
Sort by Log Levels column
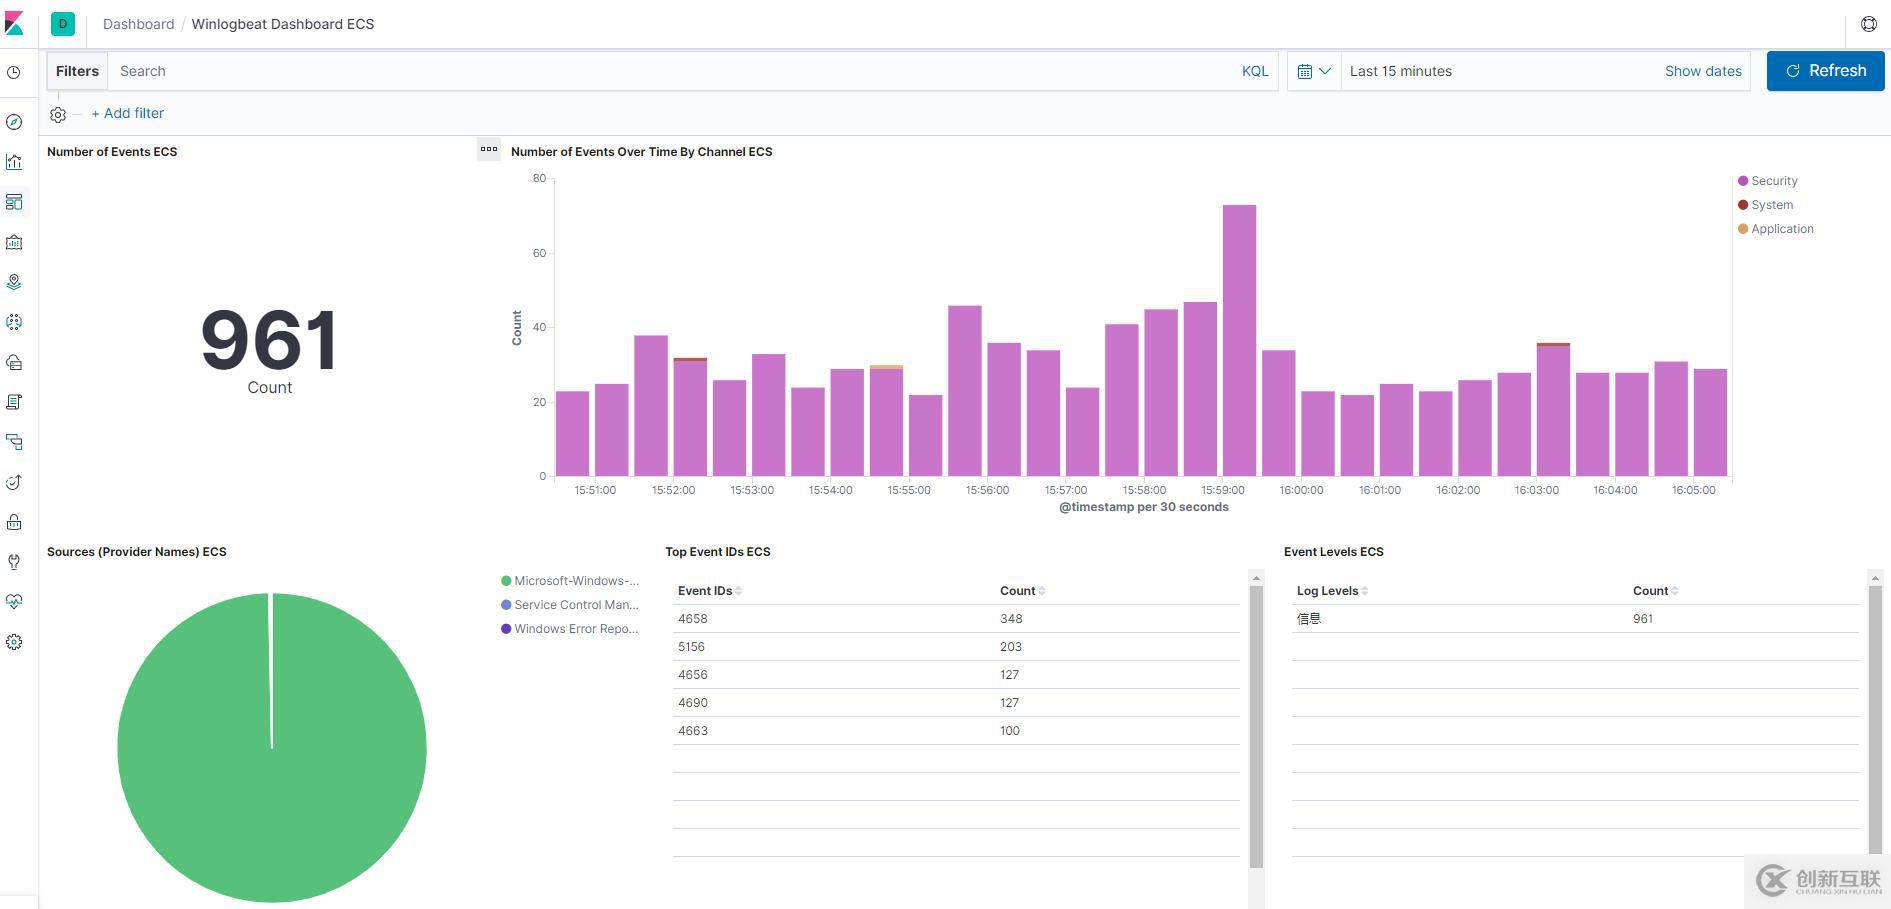pyautogui.click(x=1332, y=591)
